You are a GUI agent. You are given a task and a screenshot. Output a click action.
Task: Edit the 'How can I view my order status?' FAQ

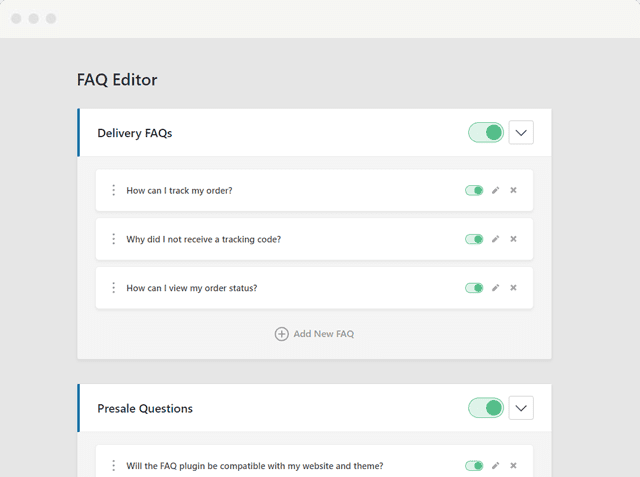point(495,288)
